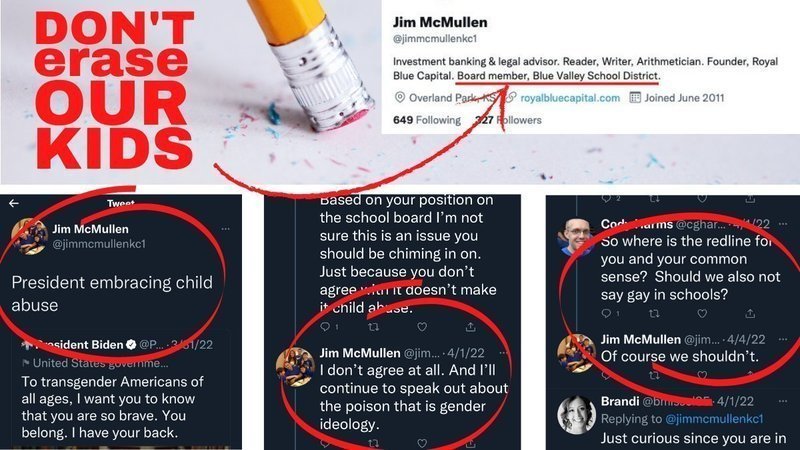Image resolution: width=800 pixels, height=450 pixels.
Task: View the Followers list on the profile
Action: (508, 120)
